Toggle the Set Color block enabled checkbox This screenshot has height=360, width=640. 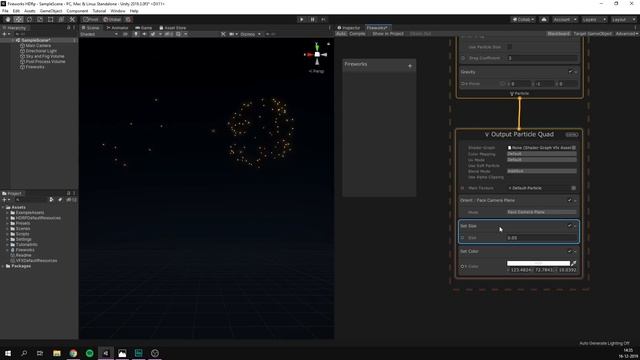click(570, 251)
